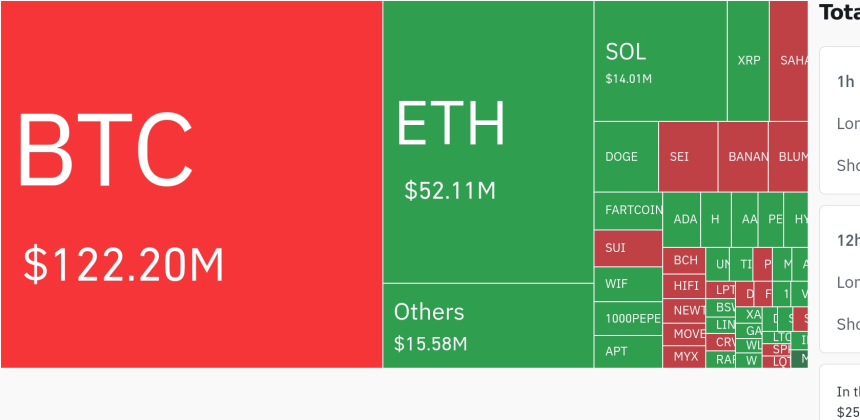Select the XRP heatmap tile

748,61
